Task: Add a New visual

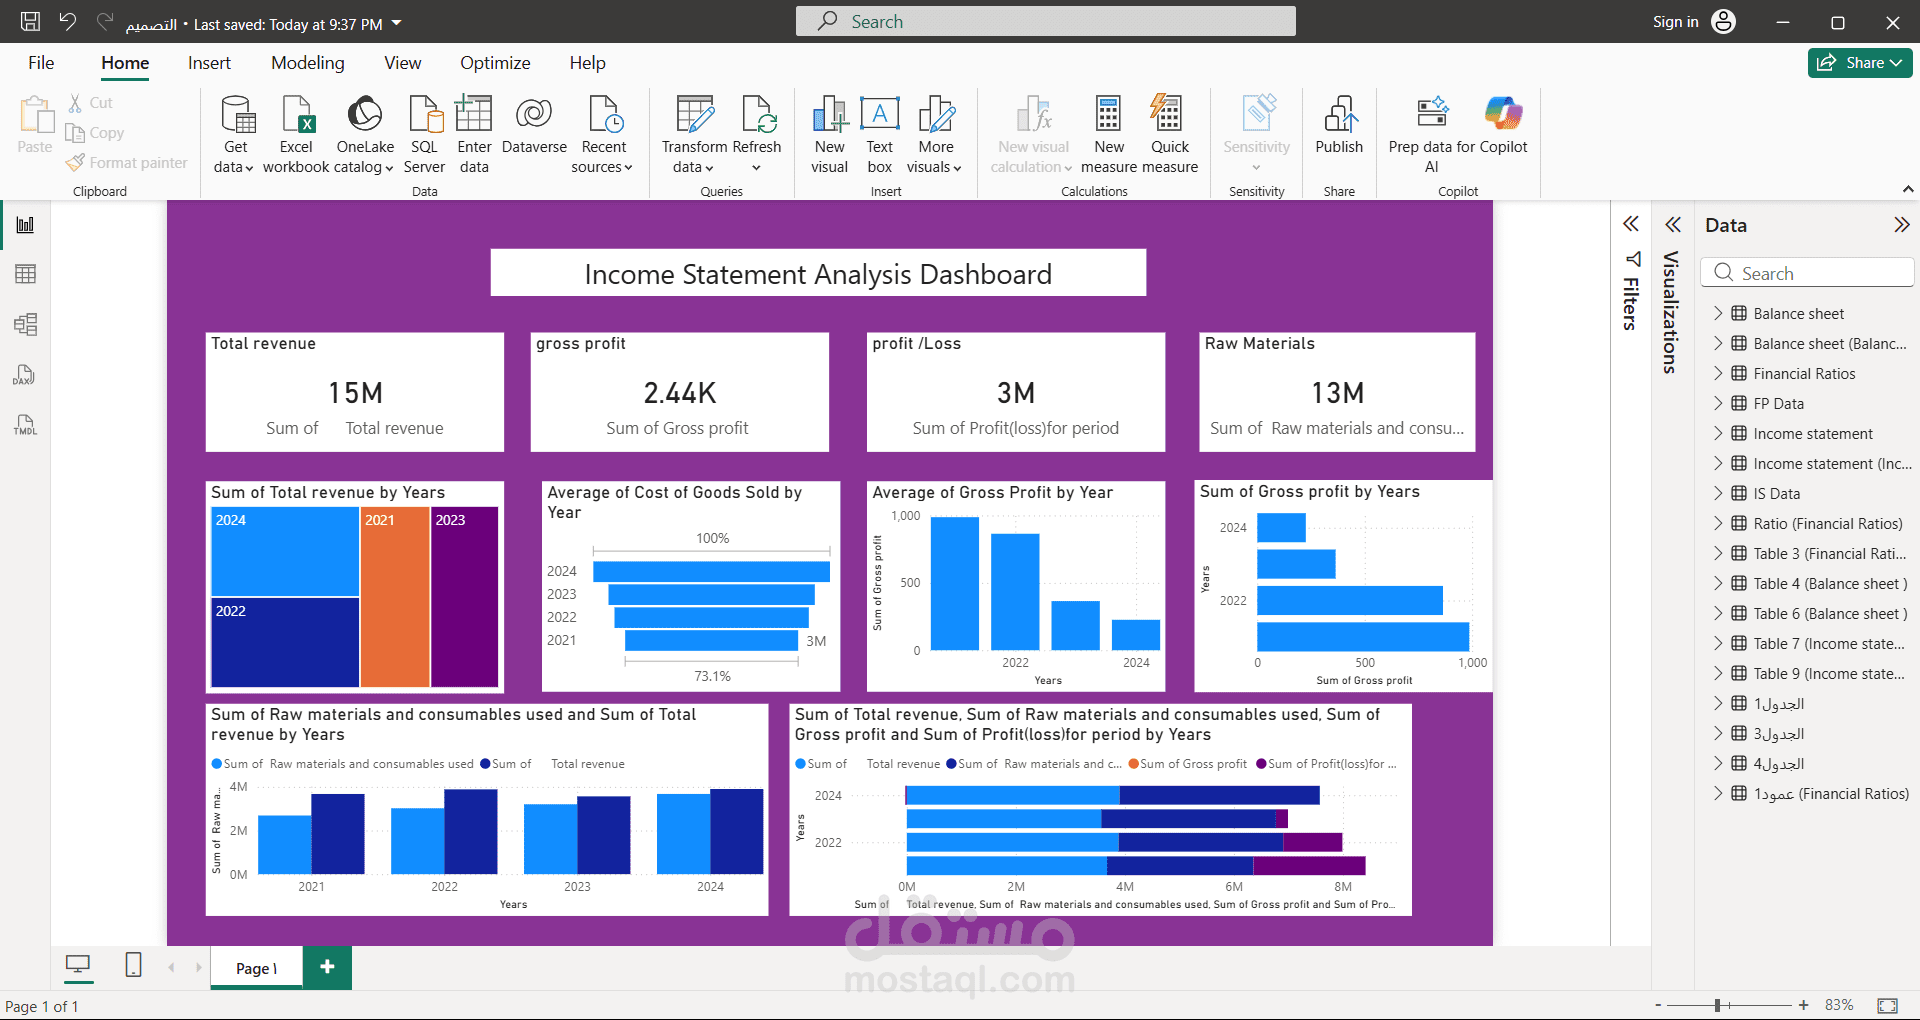Action: [x=829, y=135]
